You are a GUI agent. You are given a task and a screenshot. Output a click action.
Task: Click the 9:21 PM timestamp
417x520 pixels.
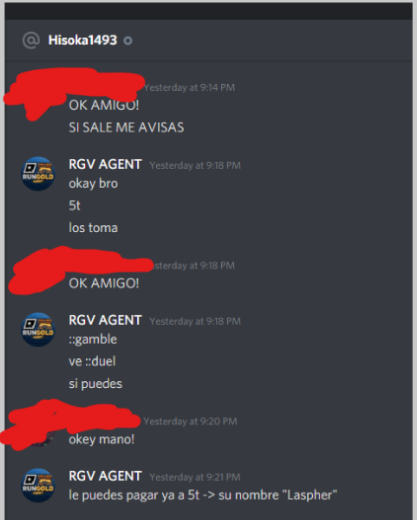click(195, 477)
